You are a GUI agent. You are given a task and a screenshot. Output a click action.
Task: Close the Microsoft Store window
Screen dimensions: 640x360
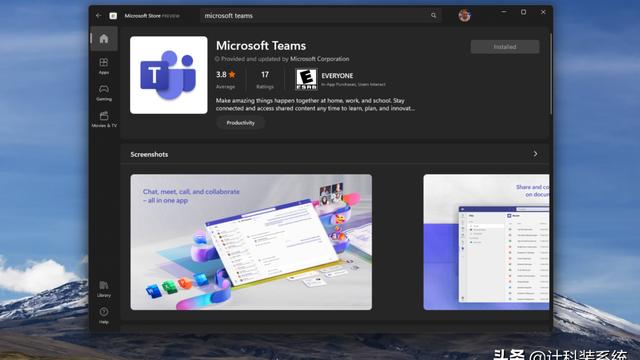tap(543, 12)
